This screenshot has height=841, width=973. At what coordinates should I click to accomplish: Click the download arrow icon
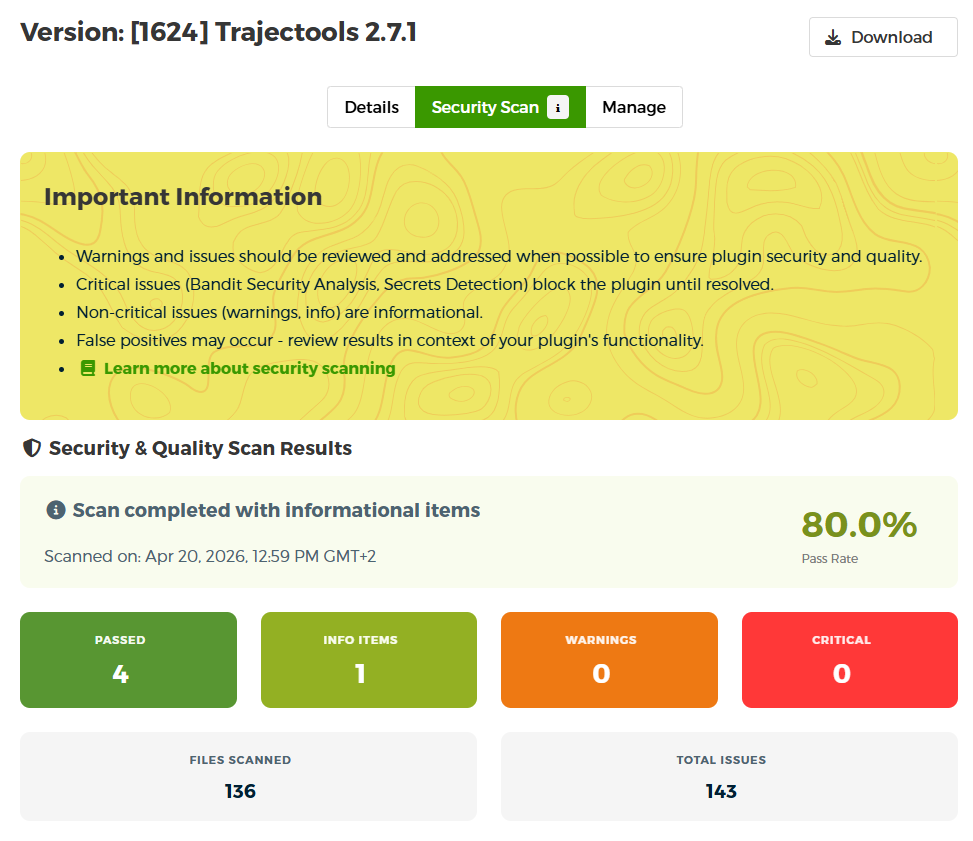832,38
